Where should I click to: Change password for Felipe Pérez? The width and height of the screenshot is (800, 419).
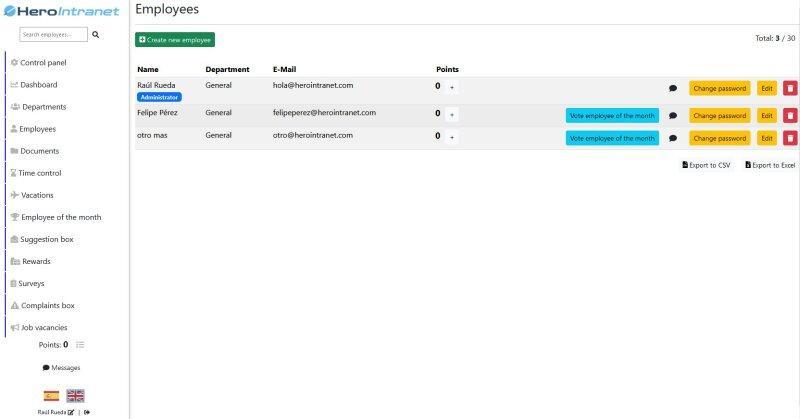(719, 116)
